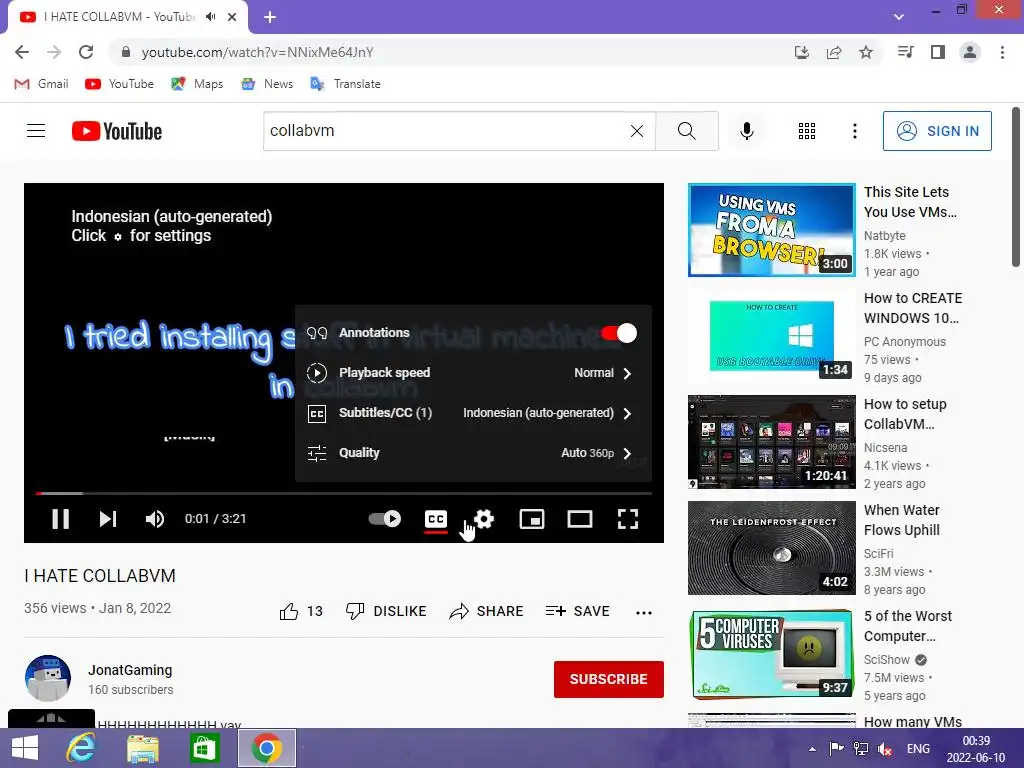Go to the YouTube home logo
The height and width of the screenshot is (768, 1024).
117,131
